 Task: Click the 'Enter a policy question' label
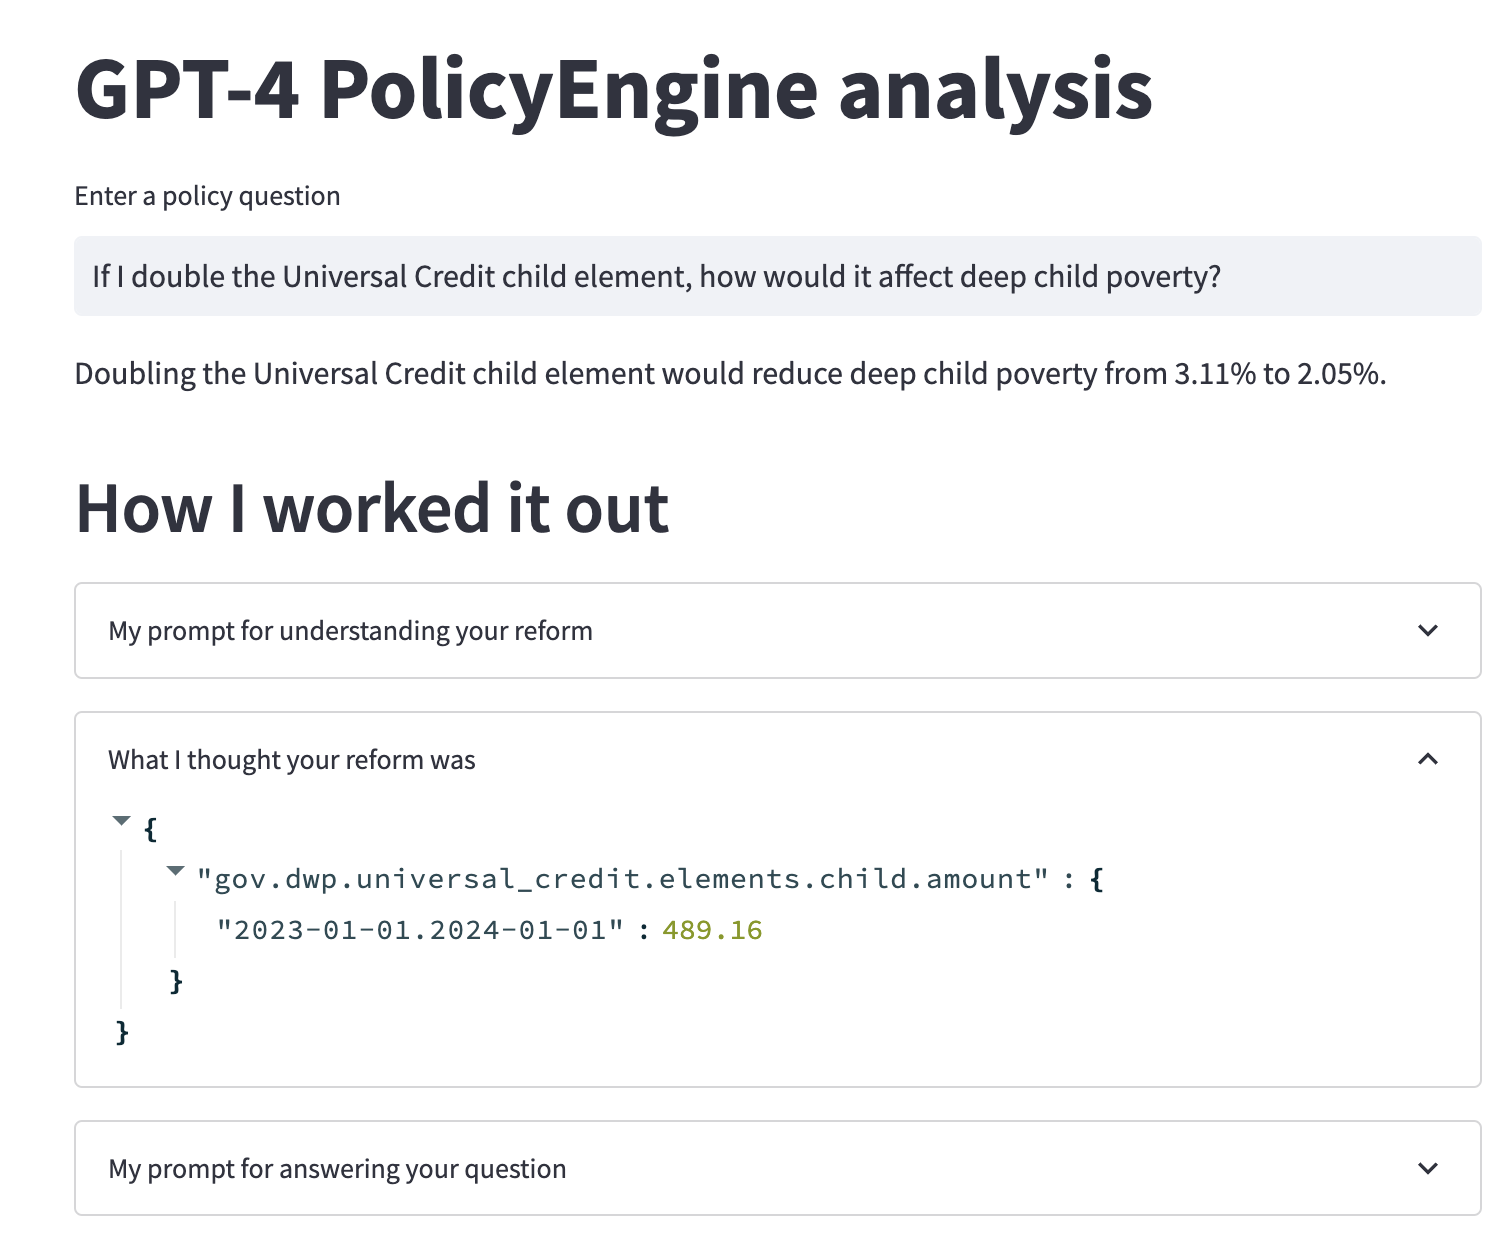coord(207,196)
